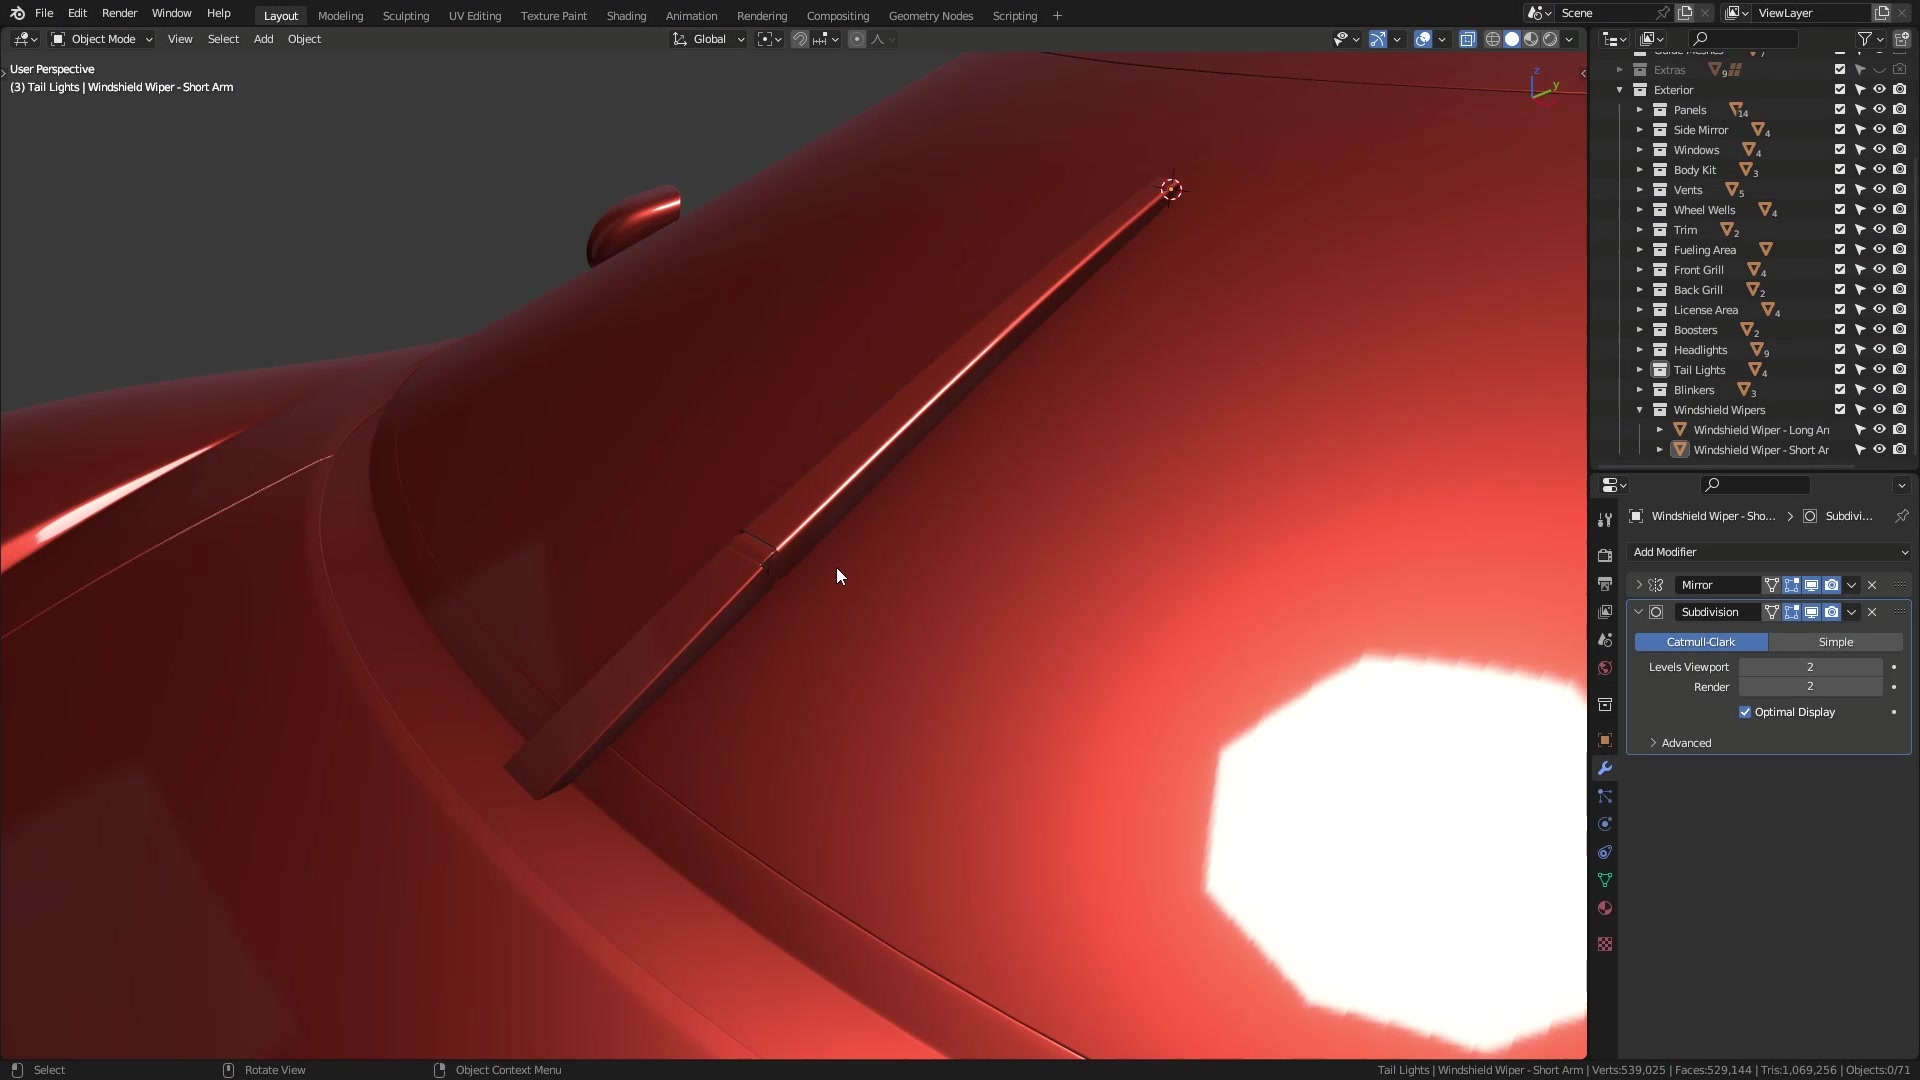Image resolution: width=1920 pixels, height=1080 pixels.
Task: Expand the Body Kit collection
Action: coord(1639,170)
